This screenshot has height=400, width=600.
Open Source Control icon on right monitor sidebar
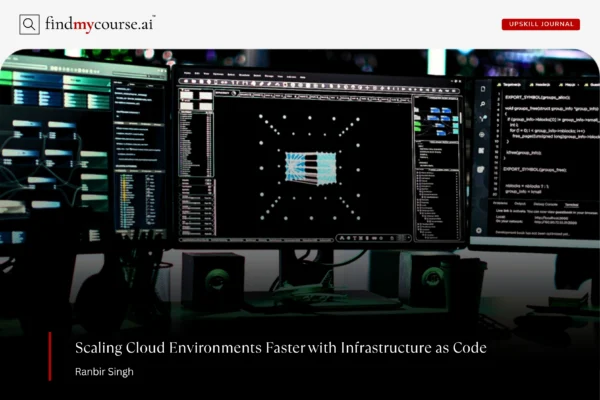(482, 119)
